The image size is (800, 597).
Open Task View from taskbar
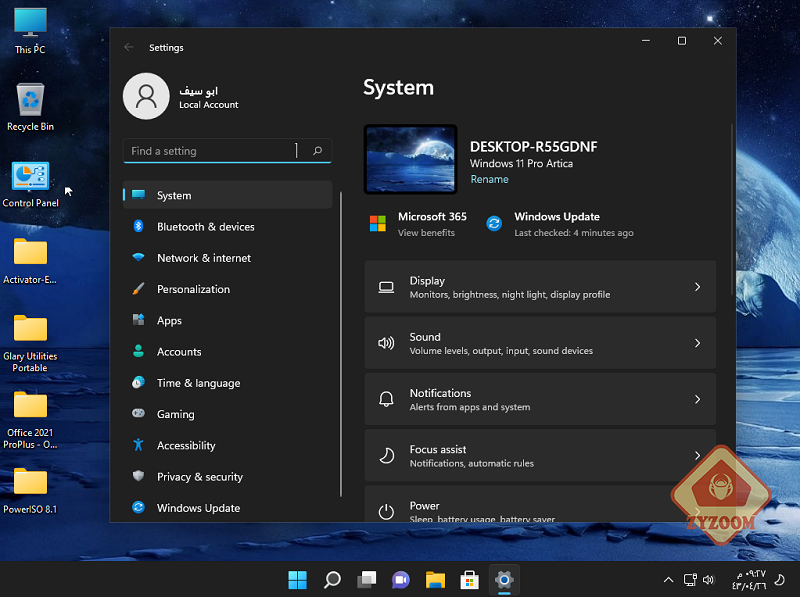point(366,580)
